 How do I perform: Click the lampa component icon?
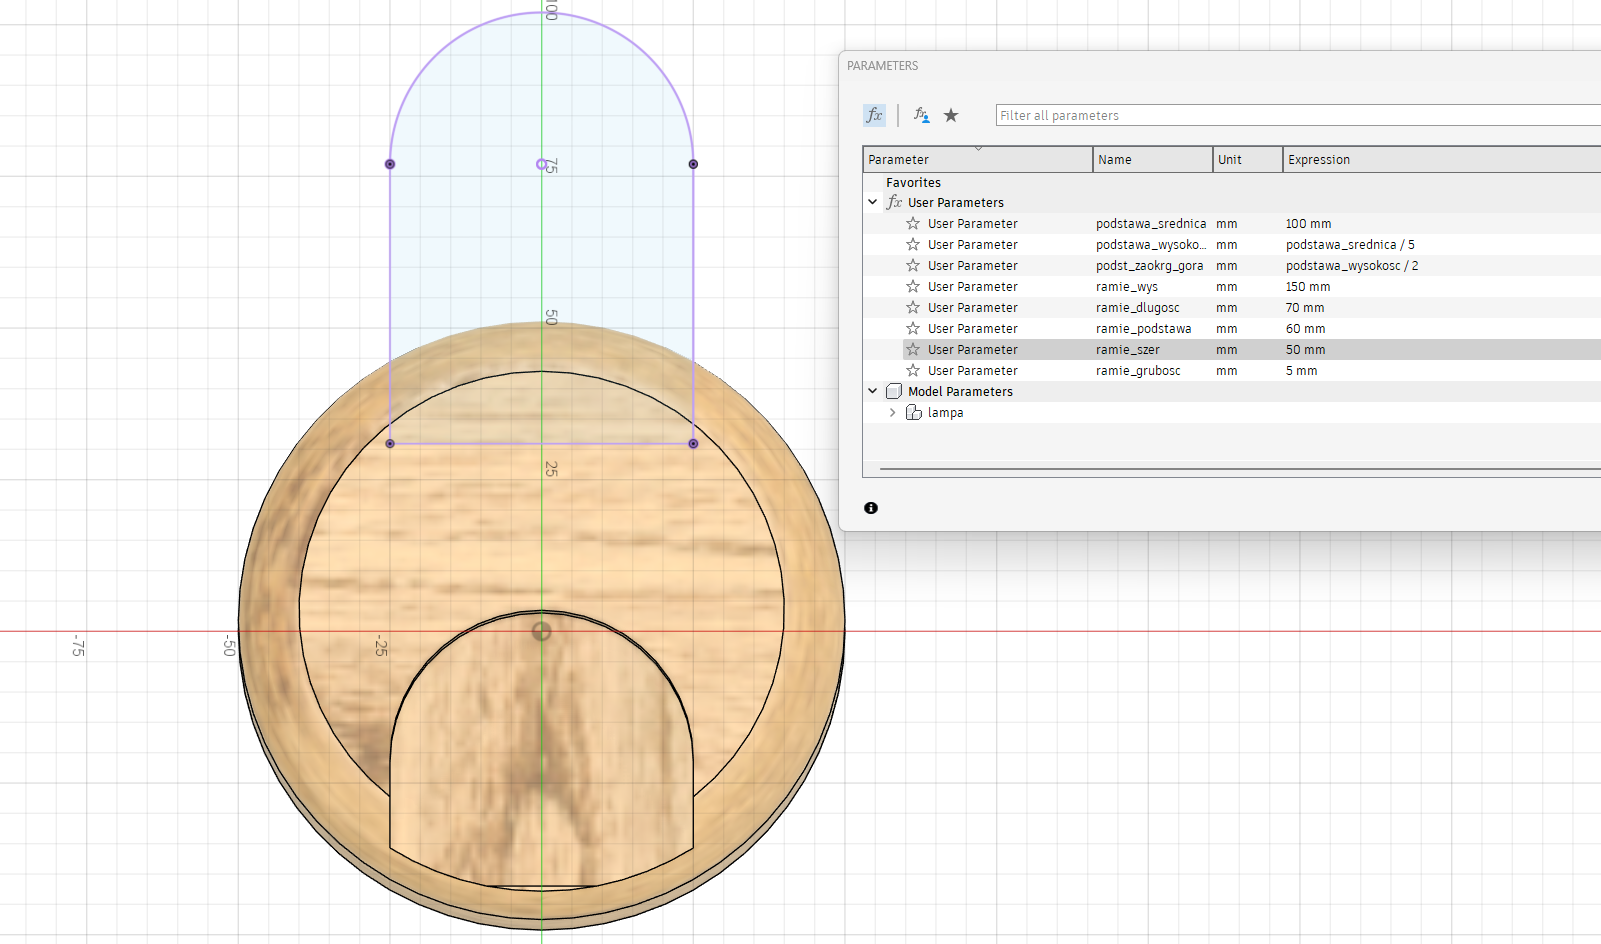coord(914,412)
